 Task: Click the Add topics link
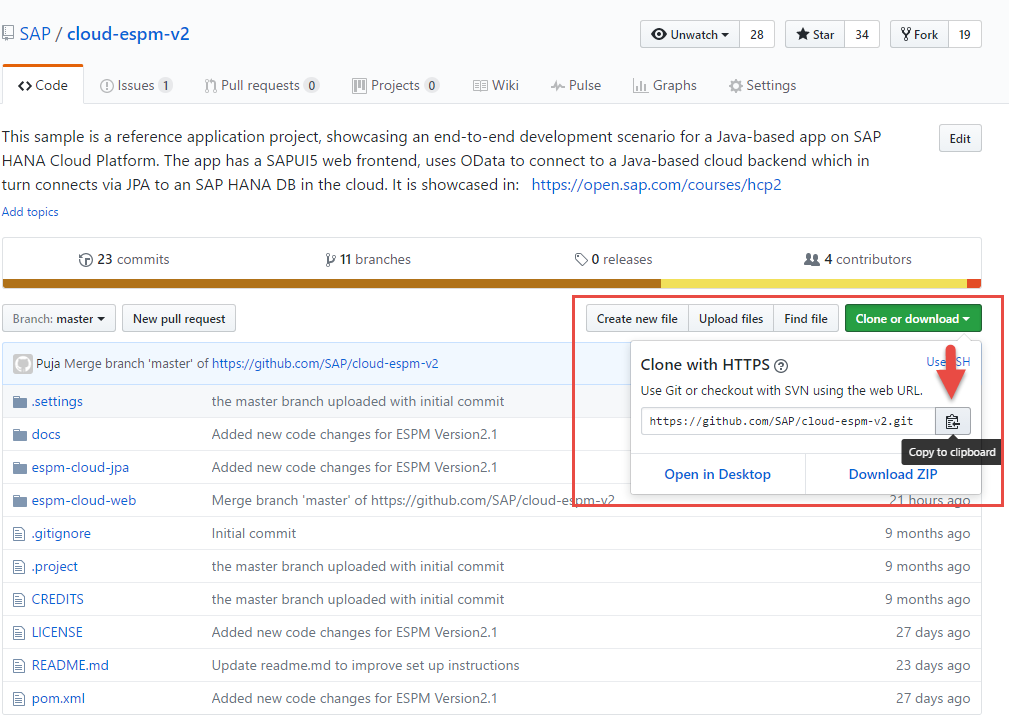pyautogui.click(x=30, y=212)
